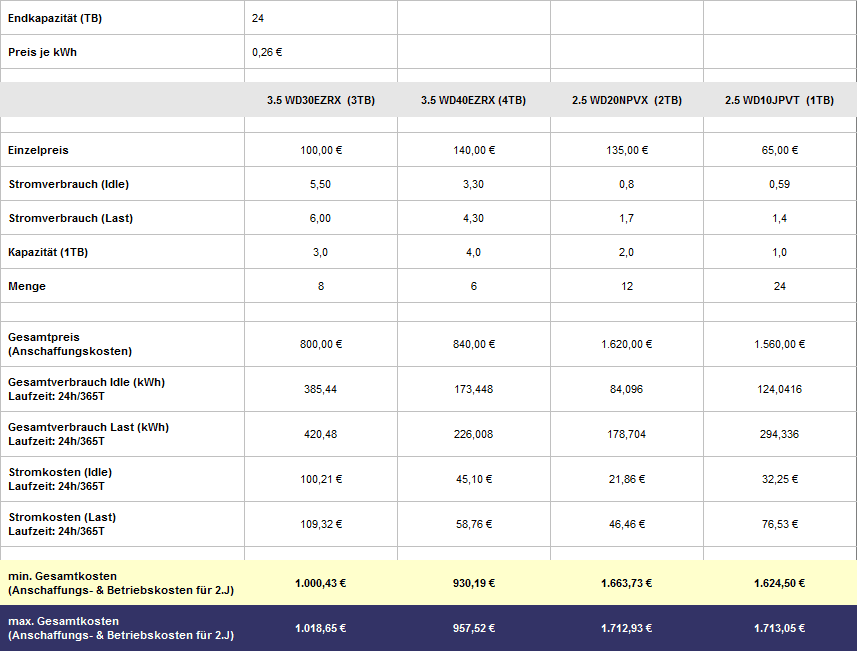Click column header 2.5 WD20NPVX (2TB)
The width and height of the screenshot is (857, 651).
pos(627,100)
